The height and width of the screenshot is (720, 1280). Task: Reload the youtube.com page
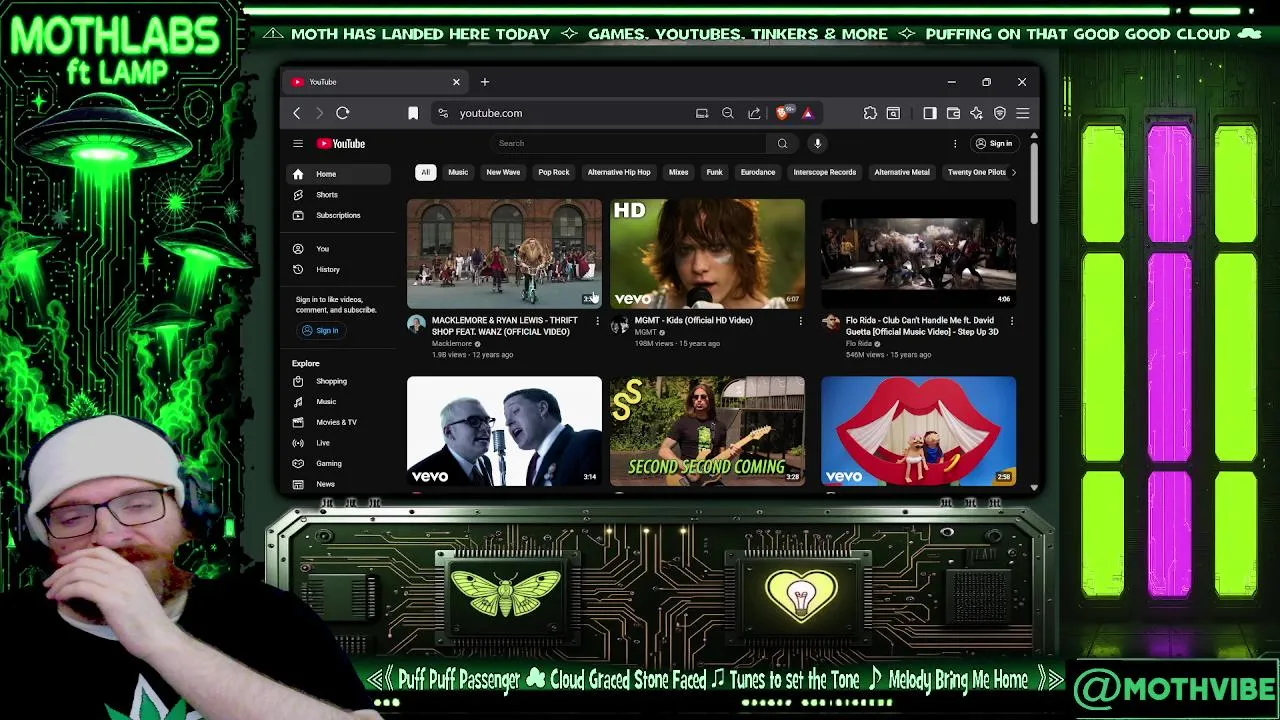[342, 113]
